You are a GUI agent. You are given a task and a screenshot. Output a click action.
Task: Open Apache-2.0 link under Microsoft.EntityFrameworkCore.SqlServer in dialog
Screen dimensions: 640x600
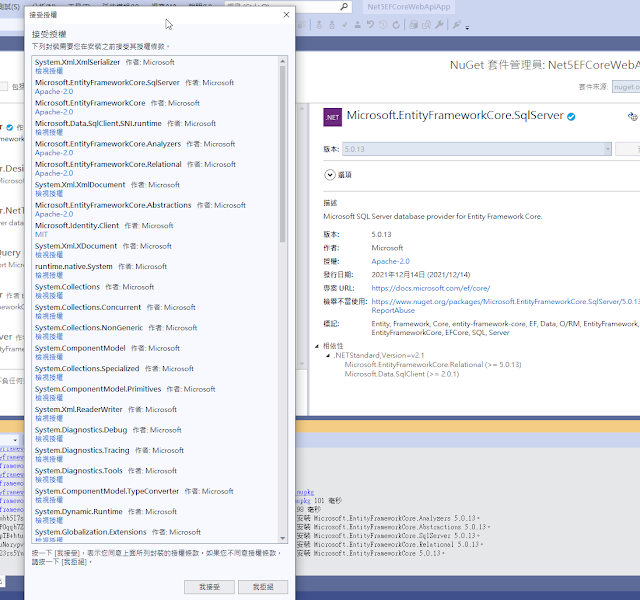[54, 91]
